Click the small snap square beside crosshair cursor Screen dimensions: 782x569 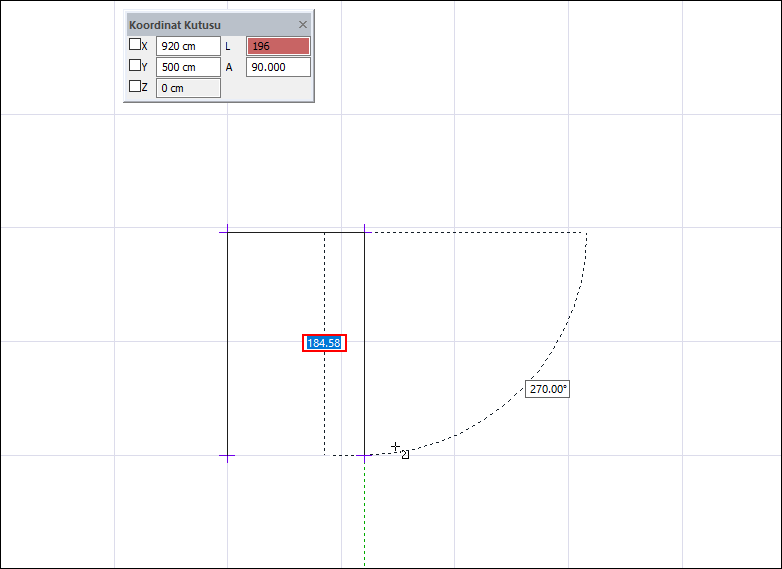(x=405, y=454)
